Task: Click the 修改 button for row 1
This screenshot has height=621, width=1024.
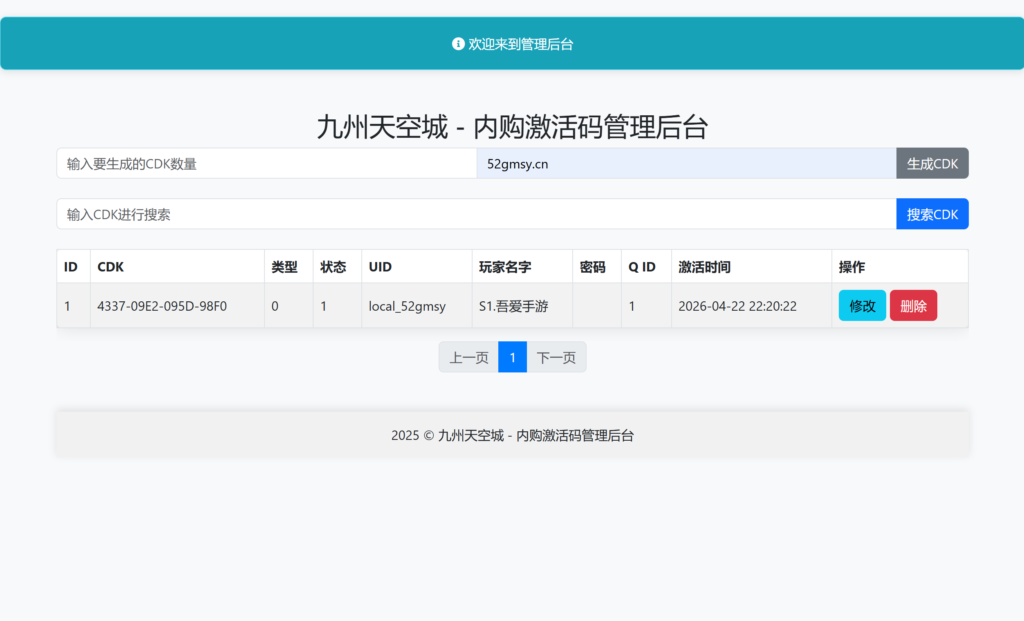Action: coord(862,306)
